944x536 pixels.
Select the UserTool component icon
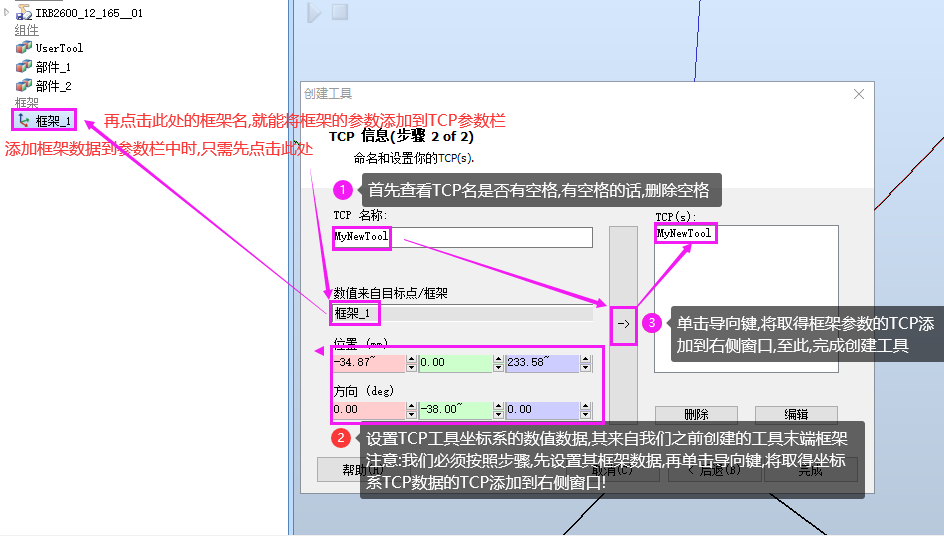pos(23,48)
